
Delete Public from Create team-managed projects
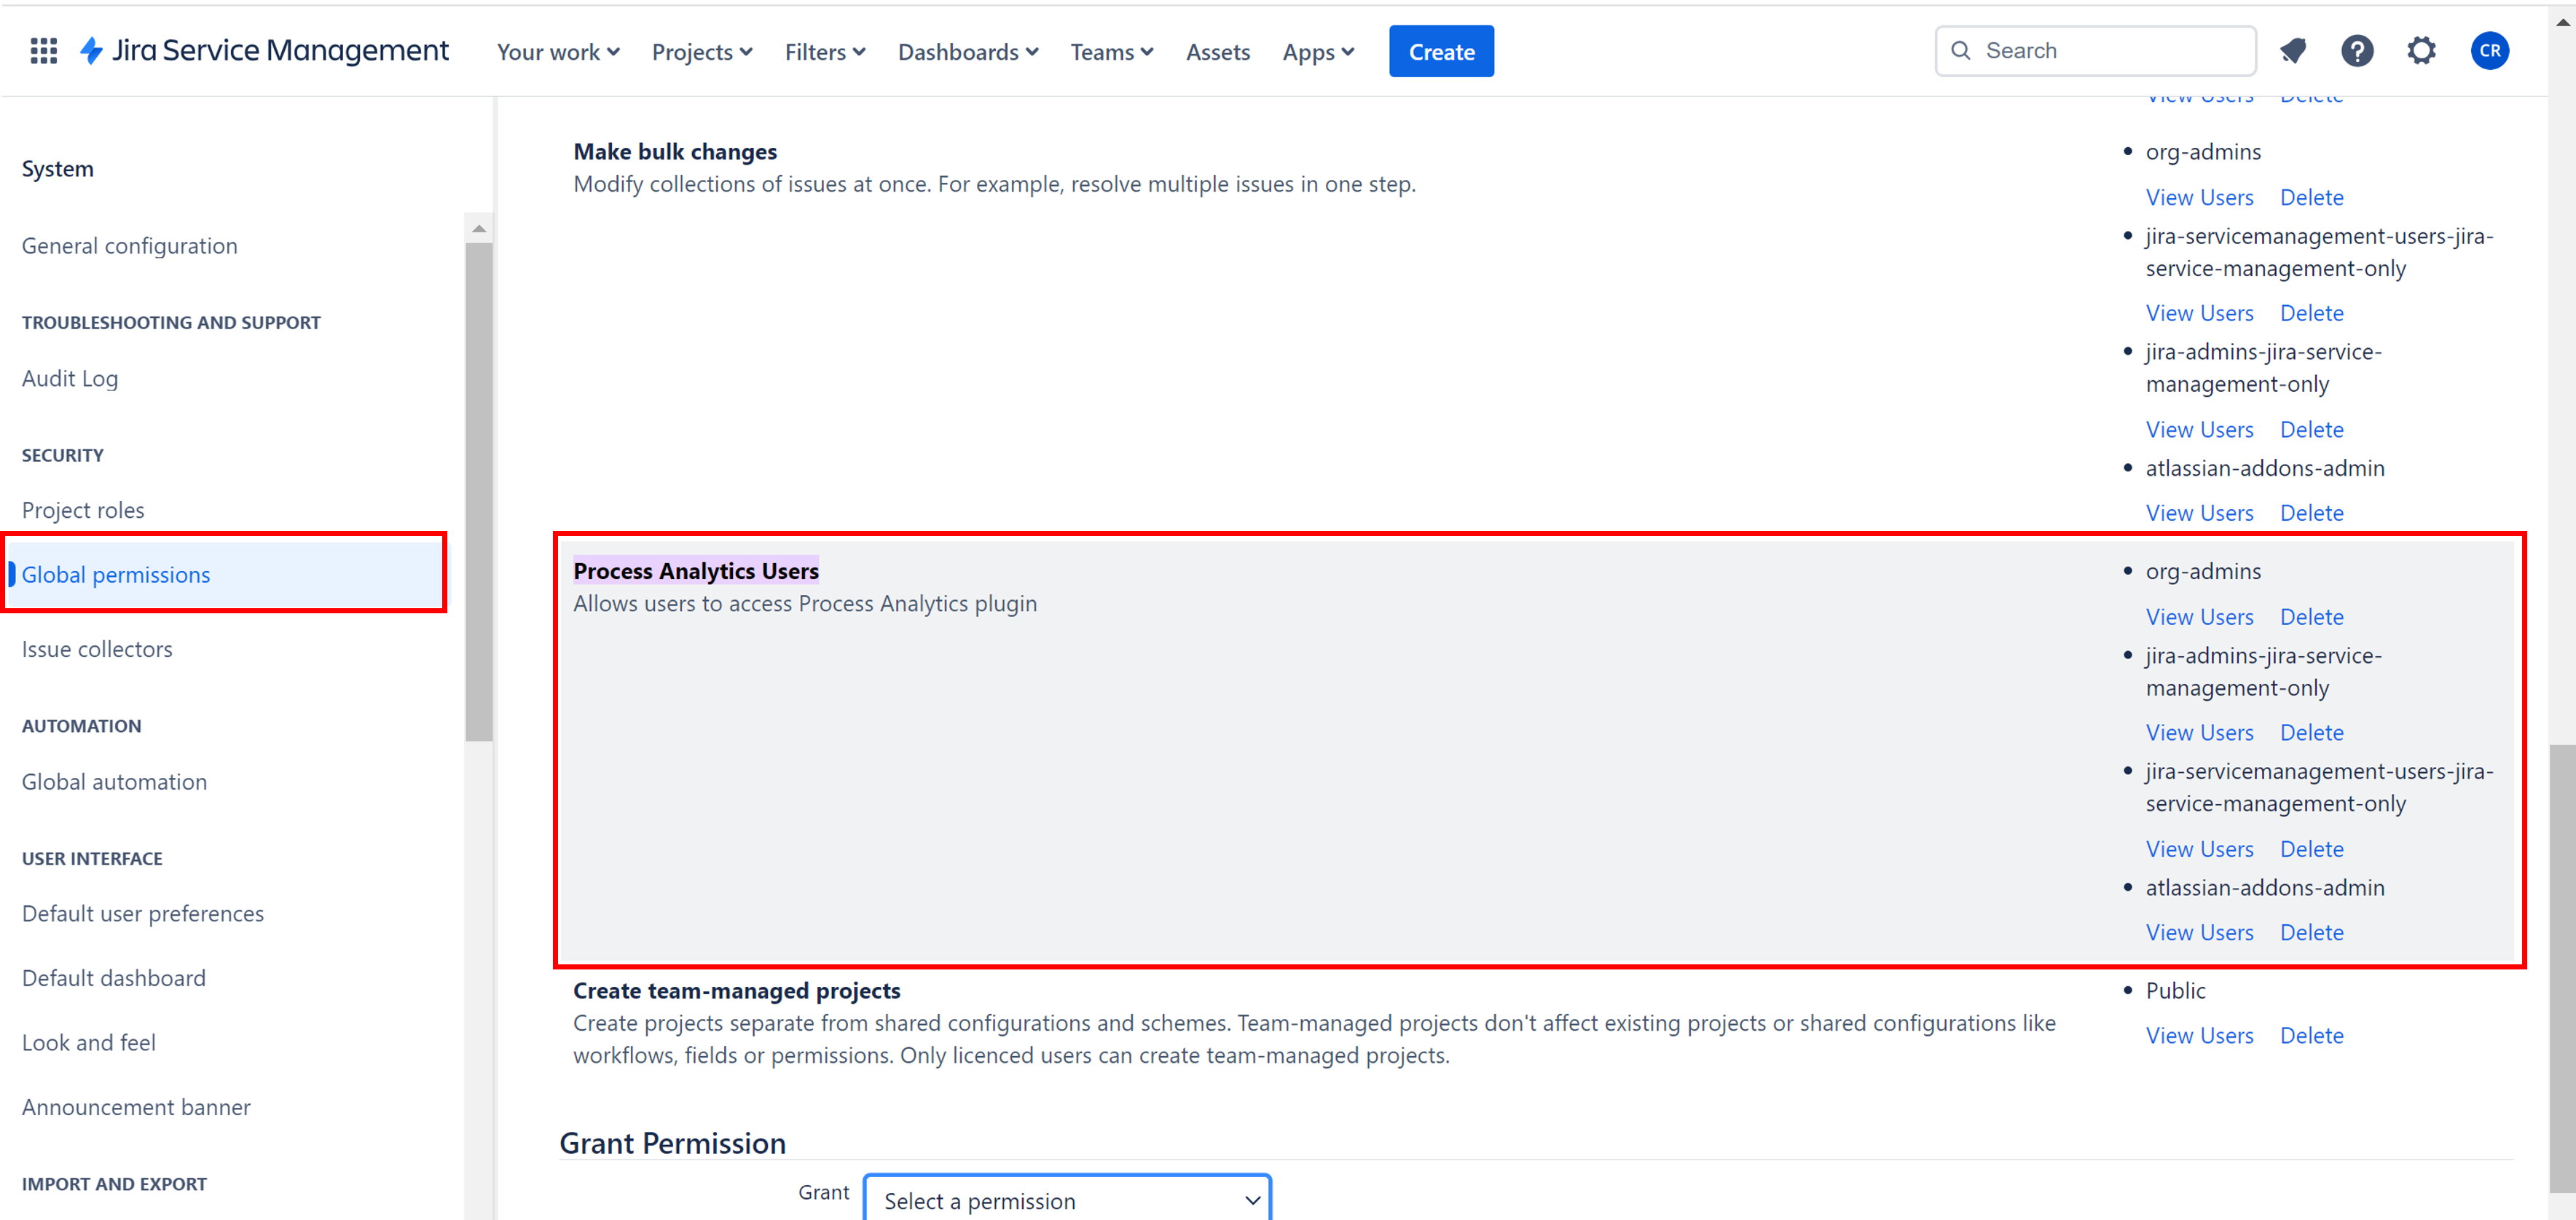pyautogui.click(x=2311, y=1036)
